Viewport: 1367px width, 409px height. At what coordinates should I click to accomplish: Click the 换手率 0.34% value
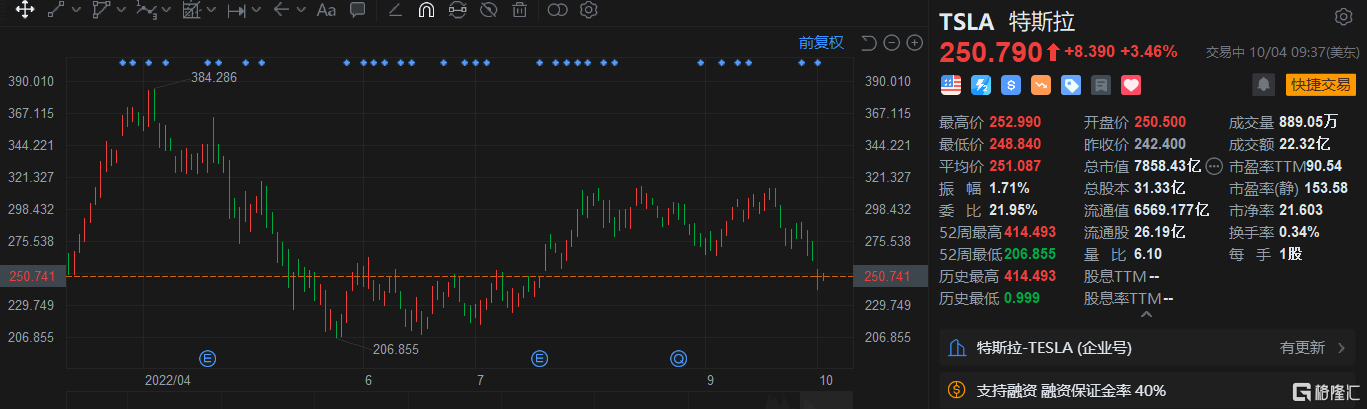(1299, 232)
